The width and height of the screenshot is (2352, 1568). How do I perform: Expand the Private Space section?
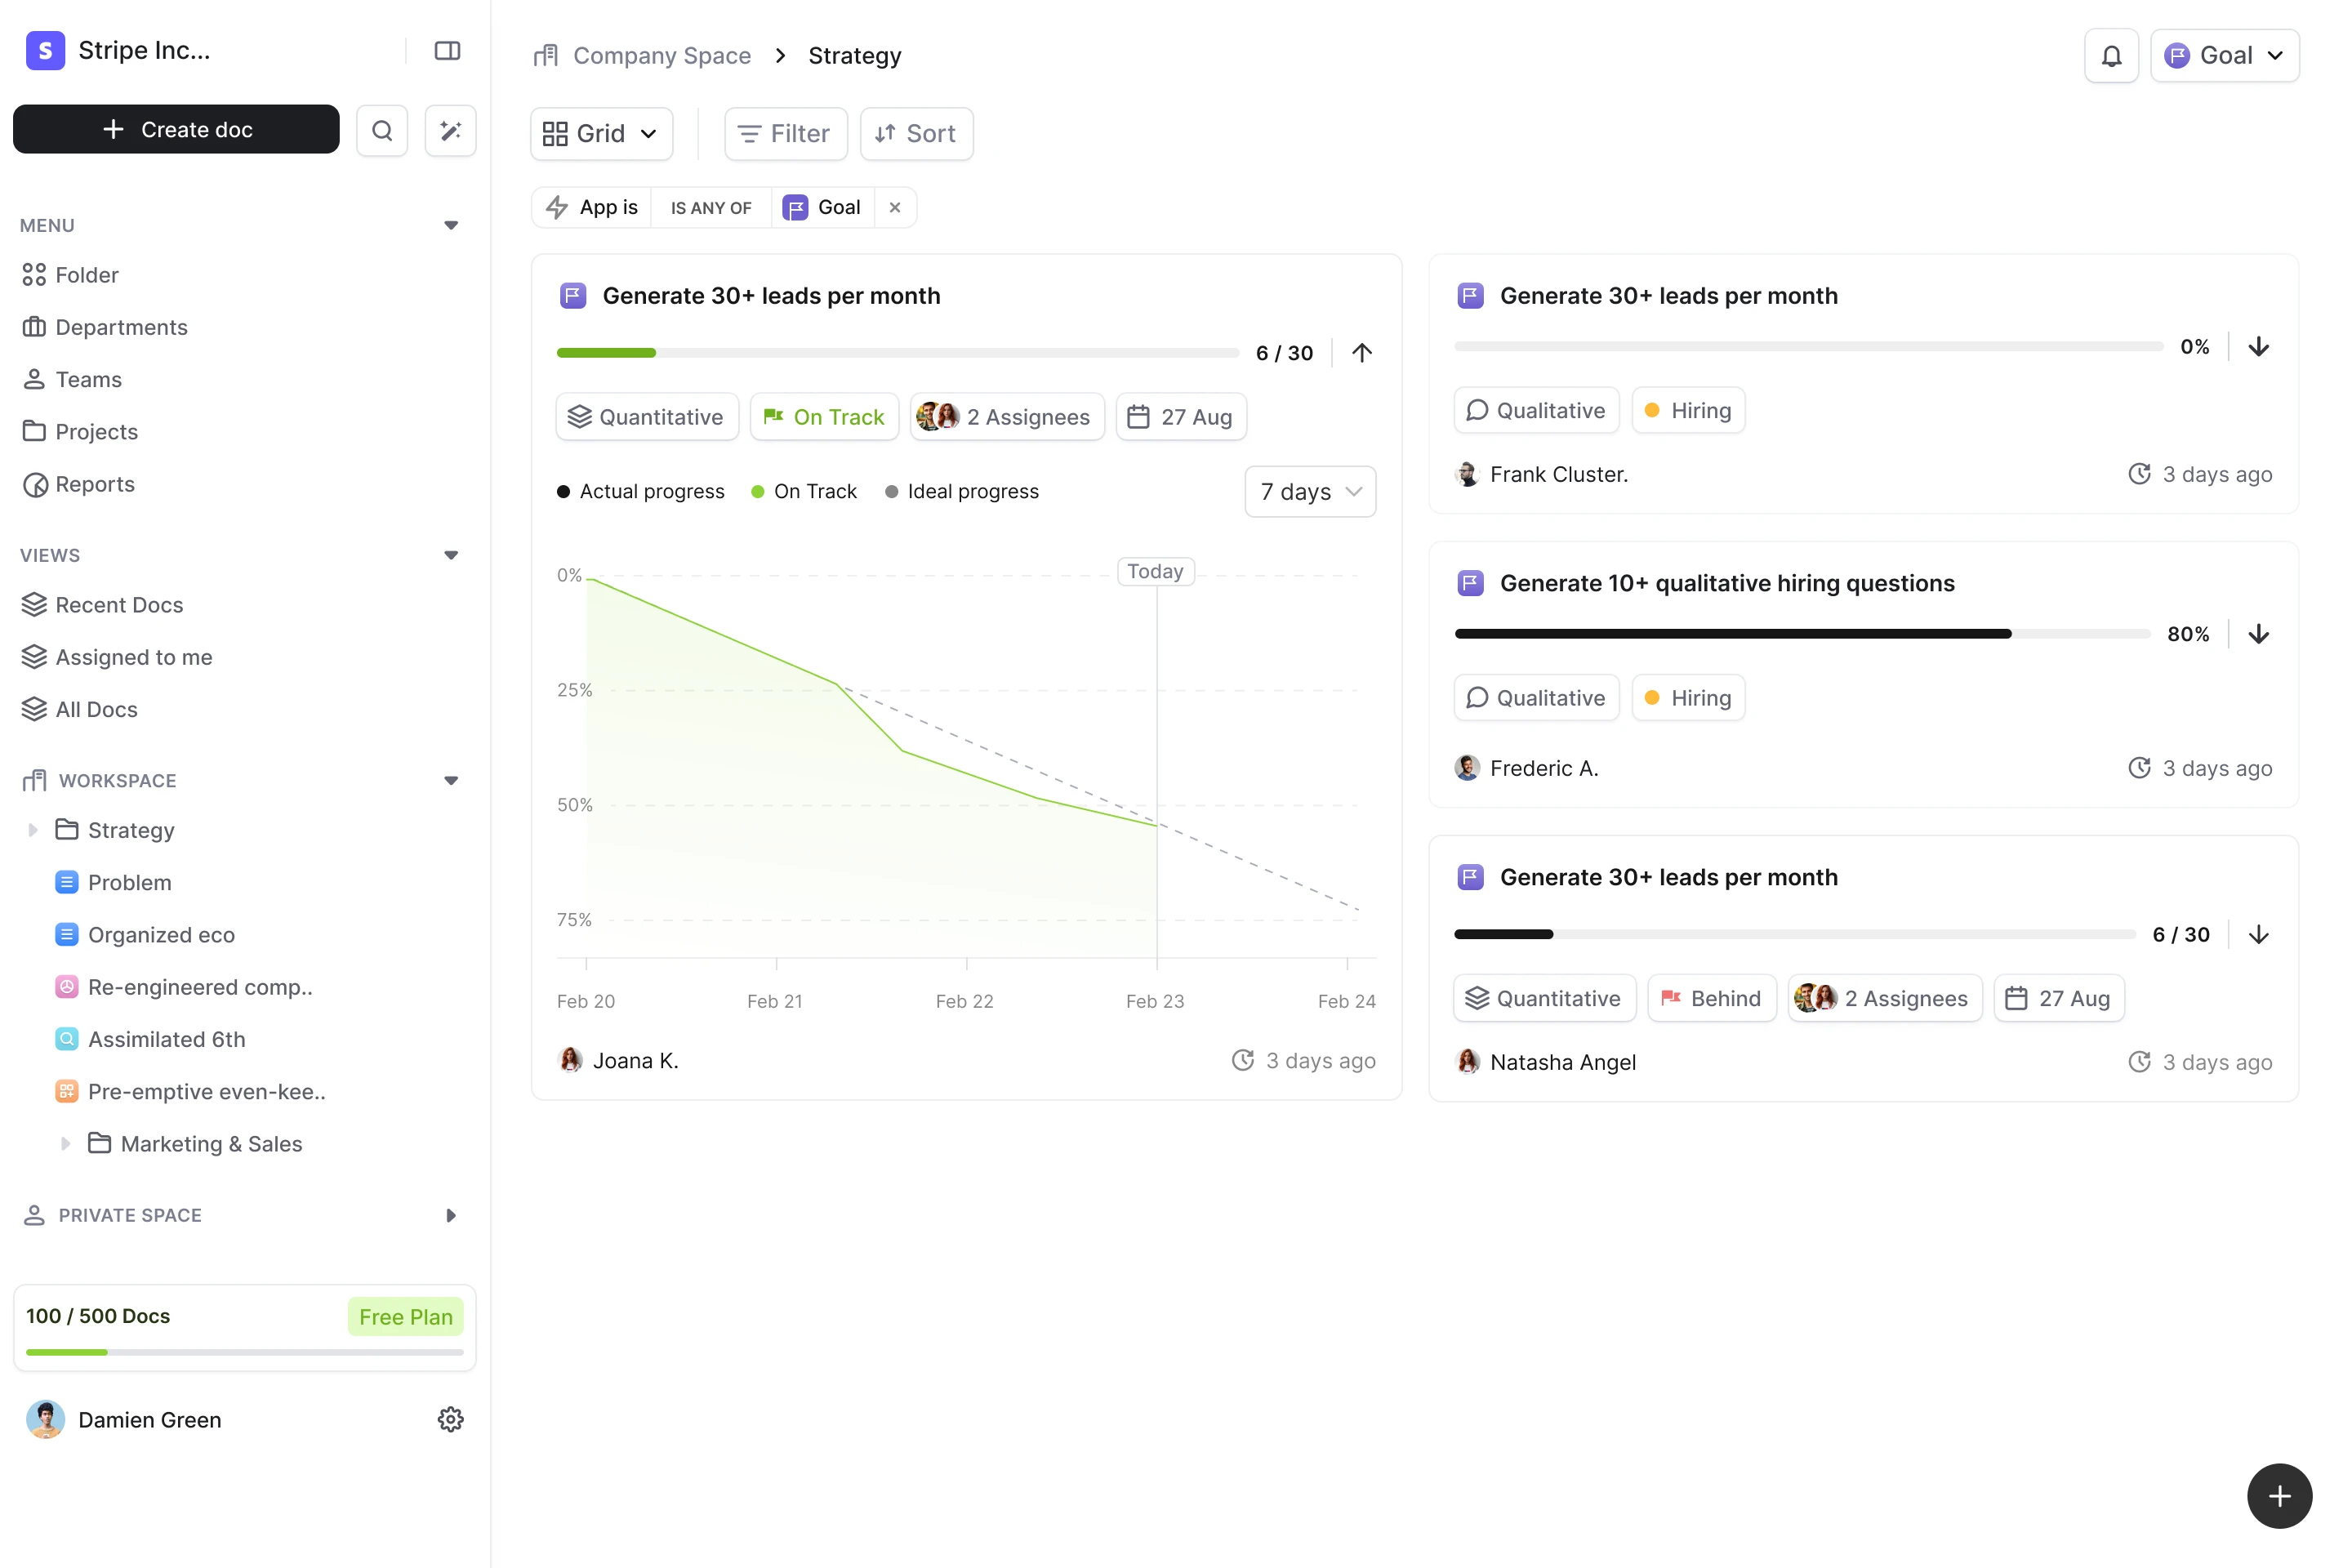[x=450, y=1215]
